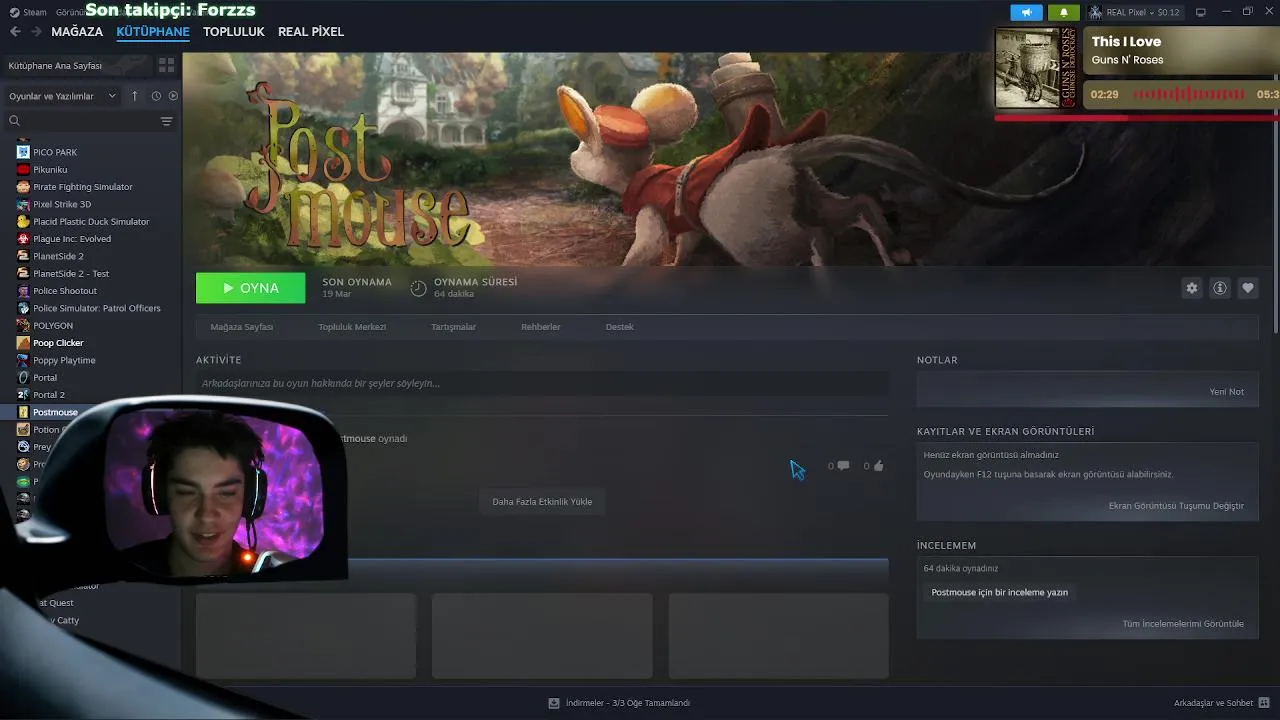The image size is (1280, 720).
Task: Toggle Postmouse as favorite heart
Action: [1248, 288]
